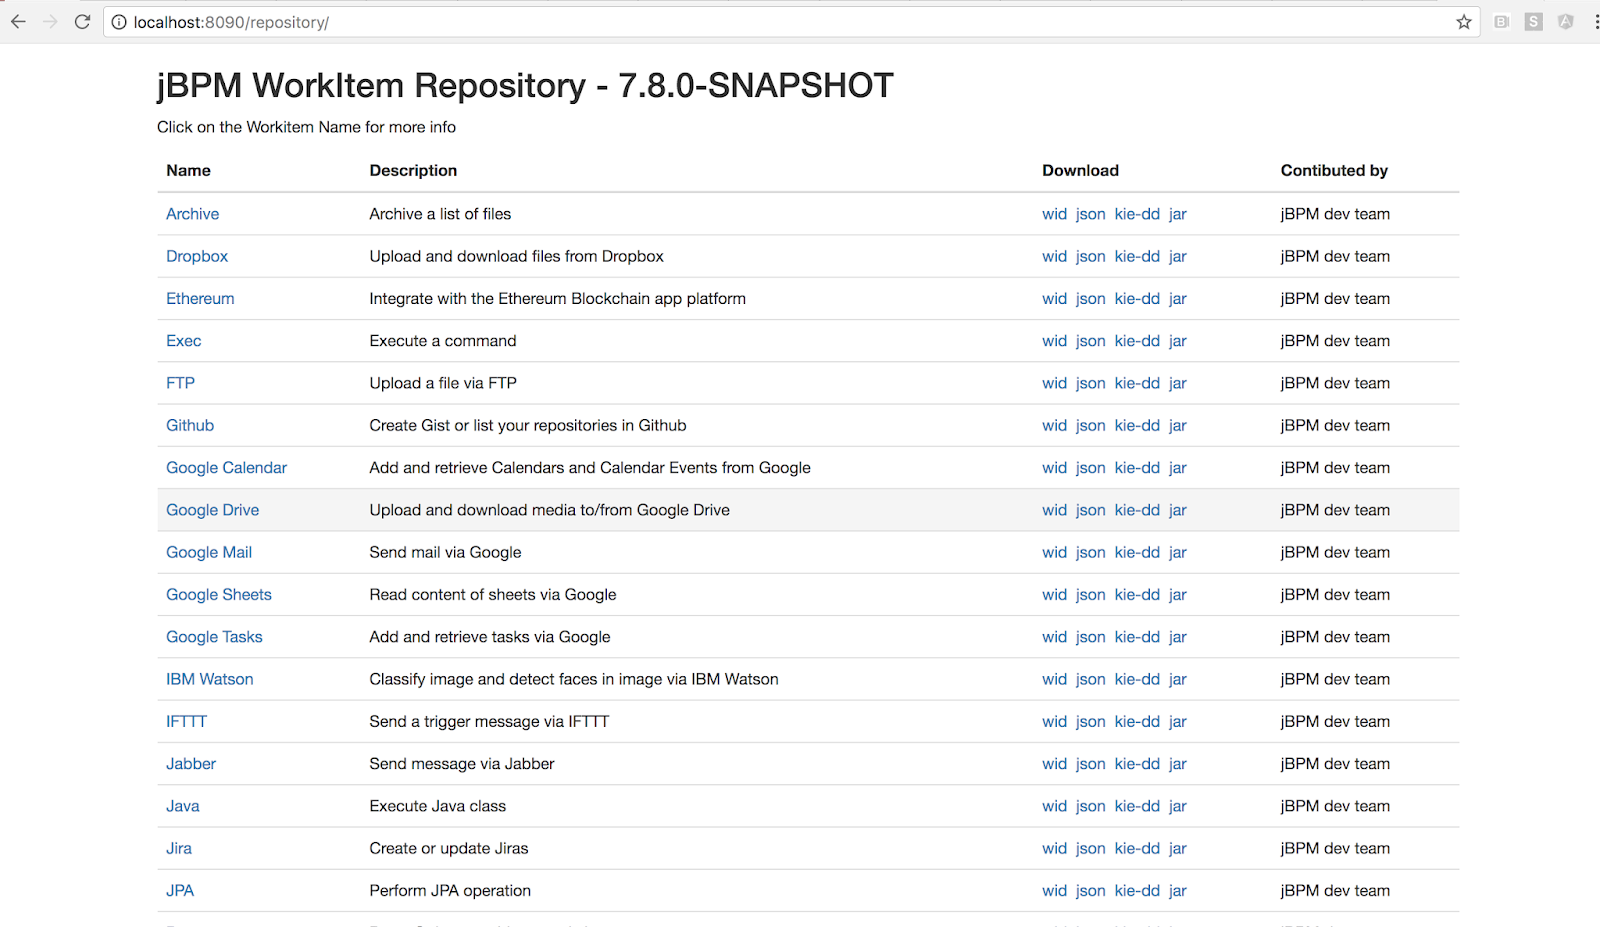The width and height of the screenshot is (1600, 927).
Task: Open the Ethereum workitem page
Action: [x=200, y=298]
